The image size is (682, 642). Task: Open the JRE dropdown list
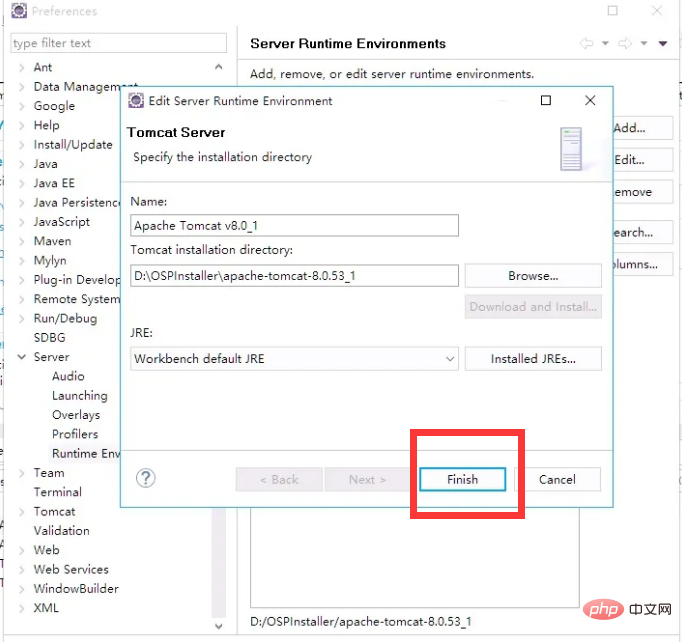[x=450, y=359]
